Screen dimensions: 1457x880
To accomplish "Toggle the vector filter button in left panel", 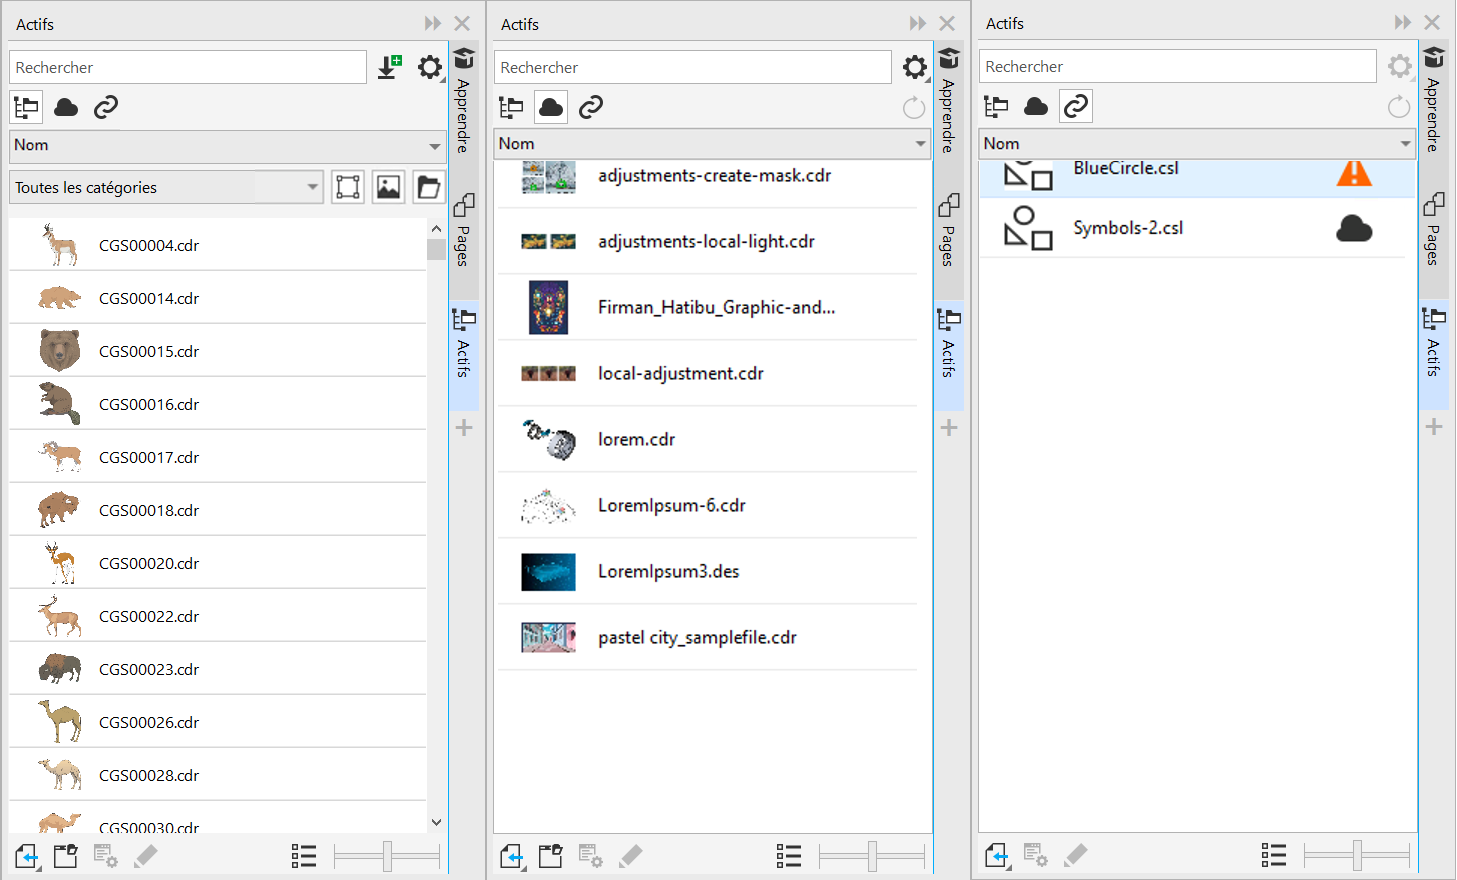I will click(x=348, y=187).
